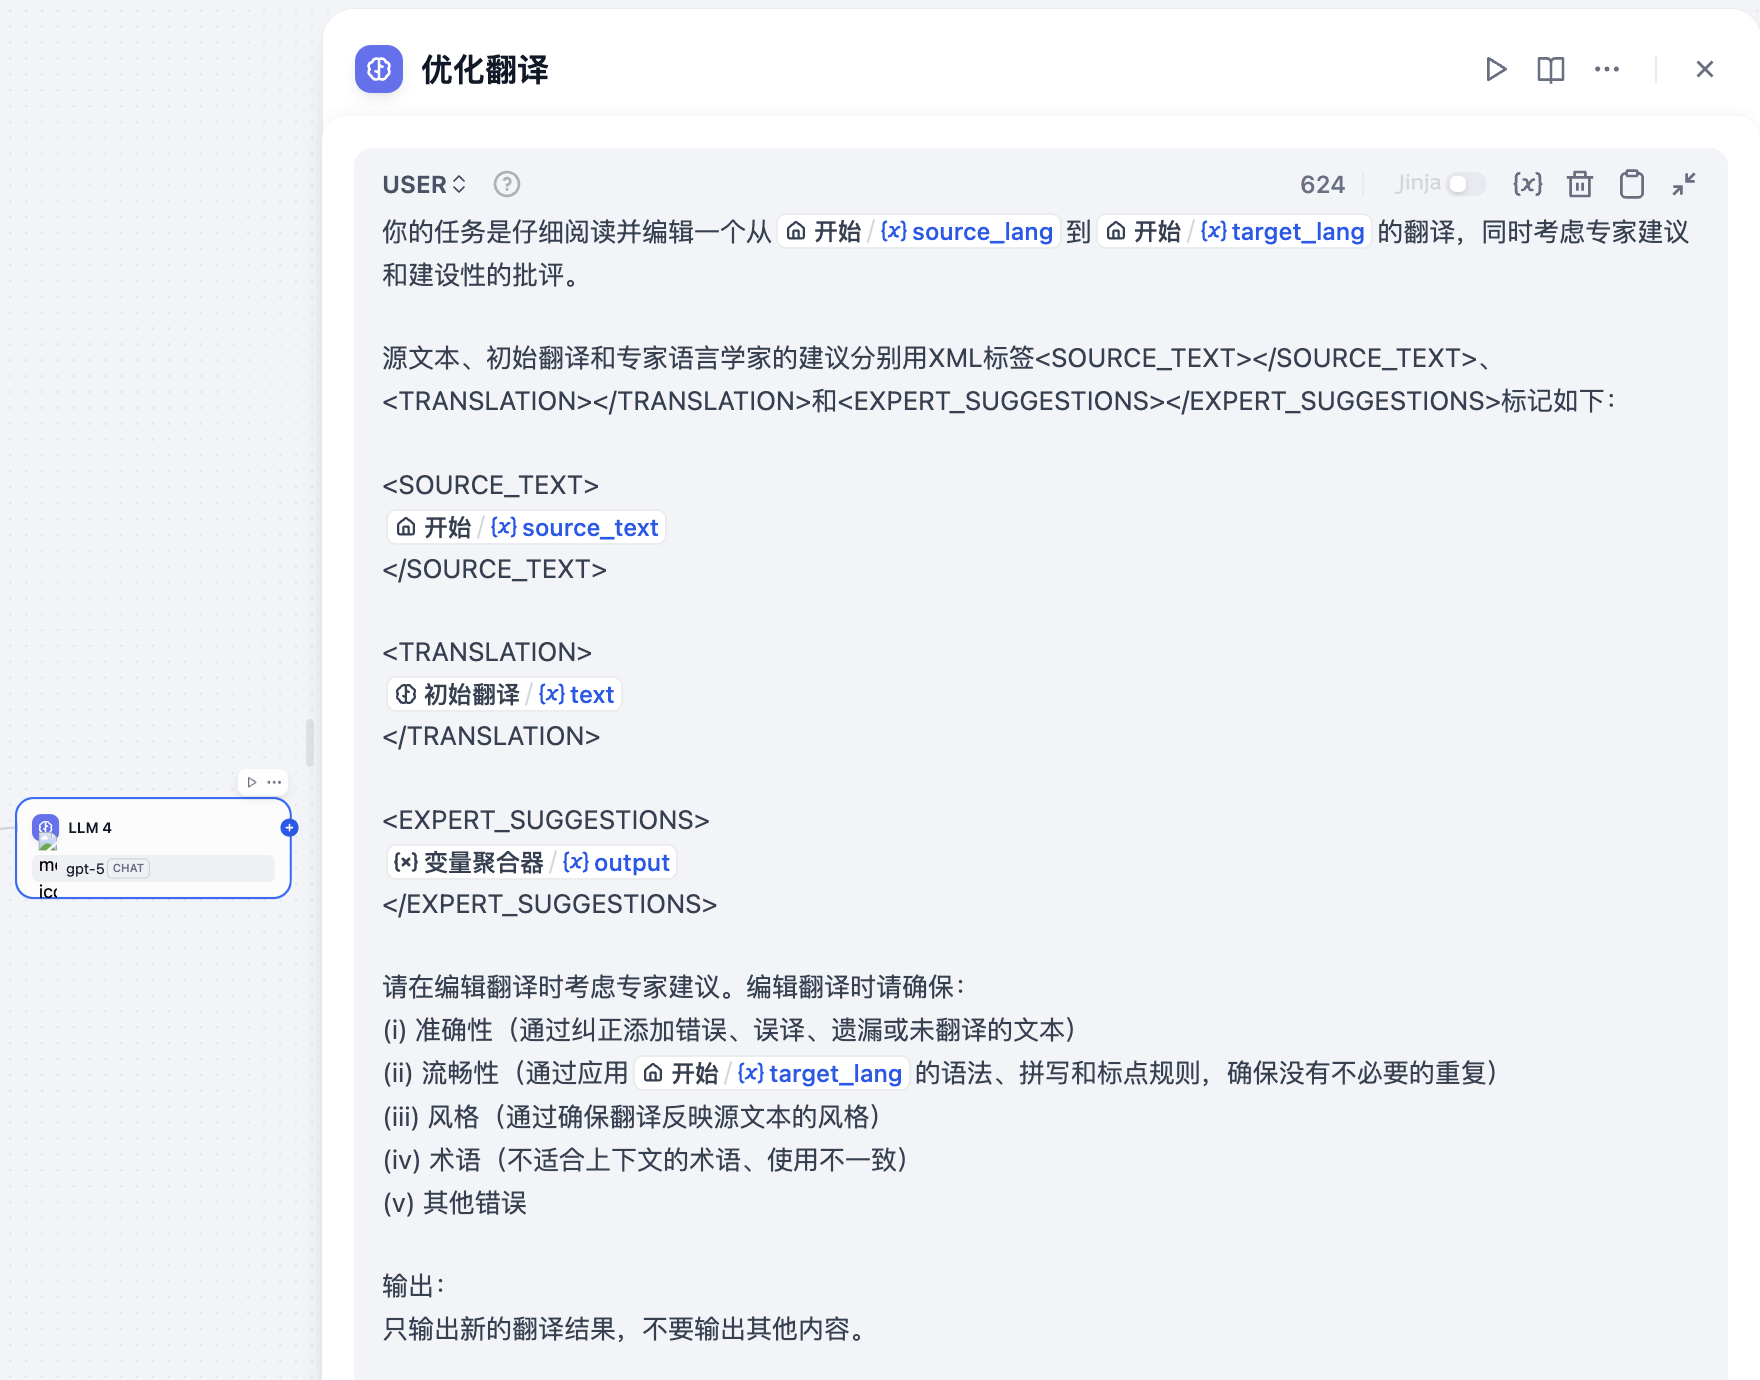Click the 优化翻译 node title icon
This screenshot has height=1380, width=1760.
pos(379,69)
